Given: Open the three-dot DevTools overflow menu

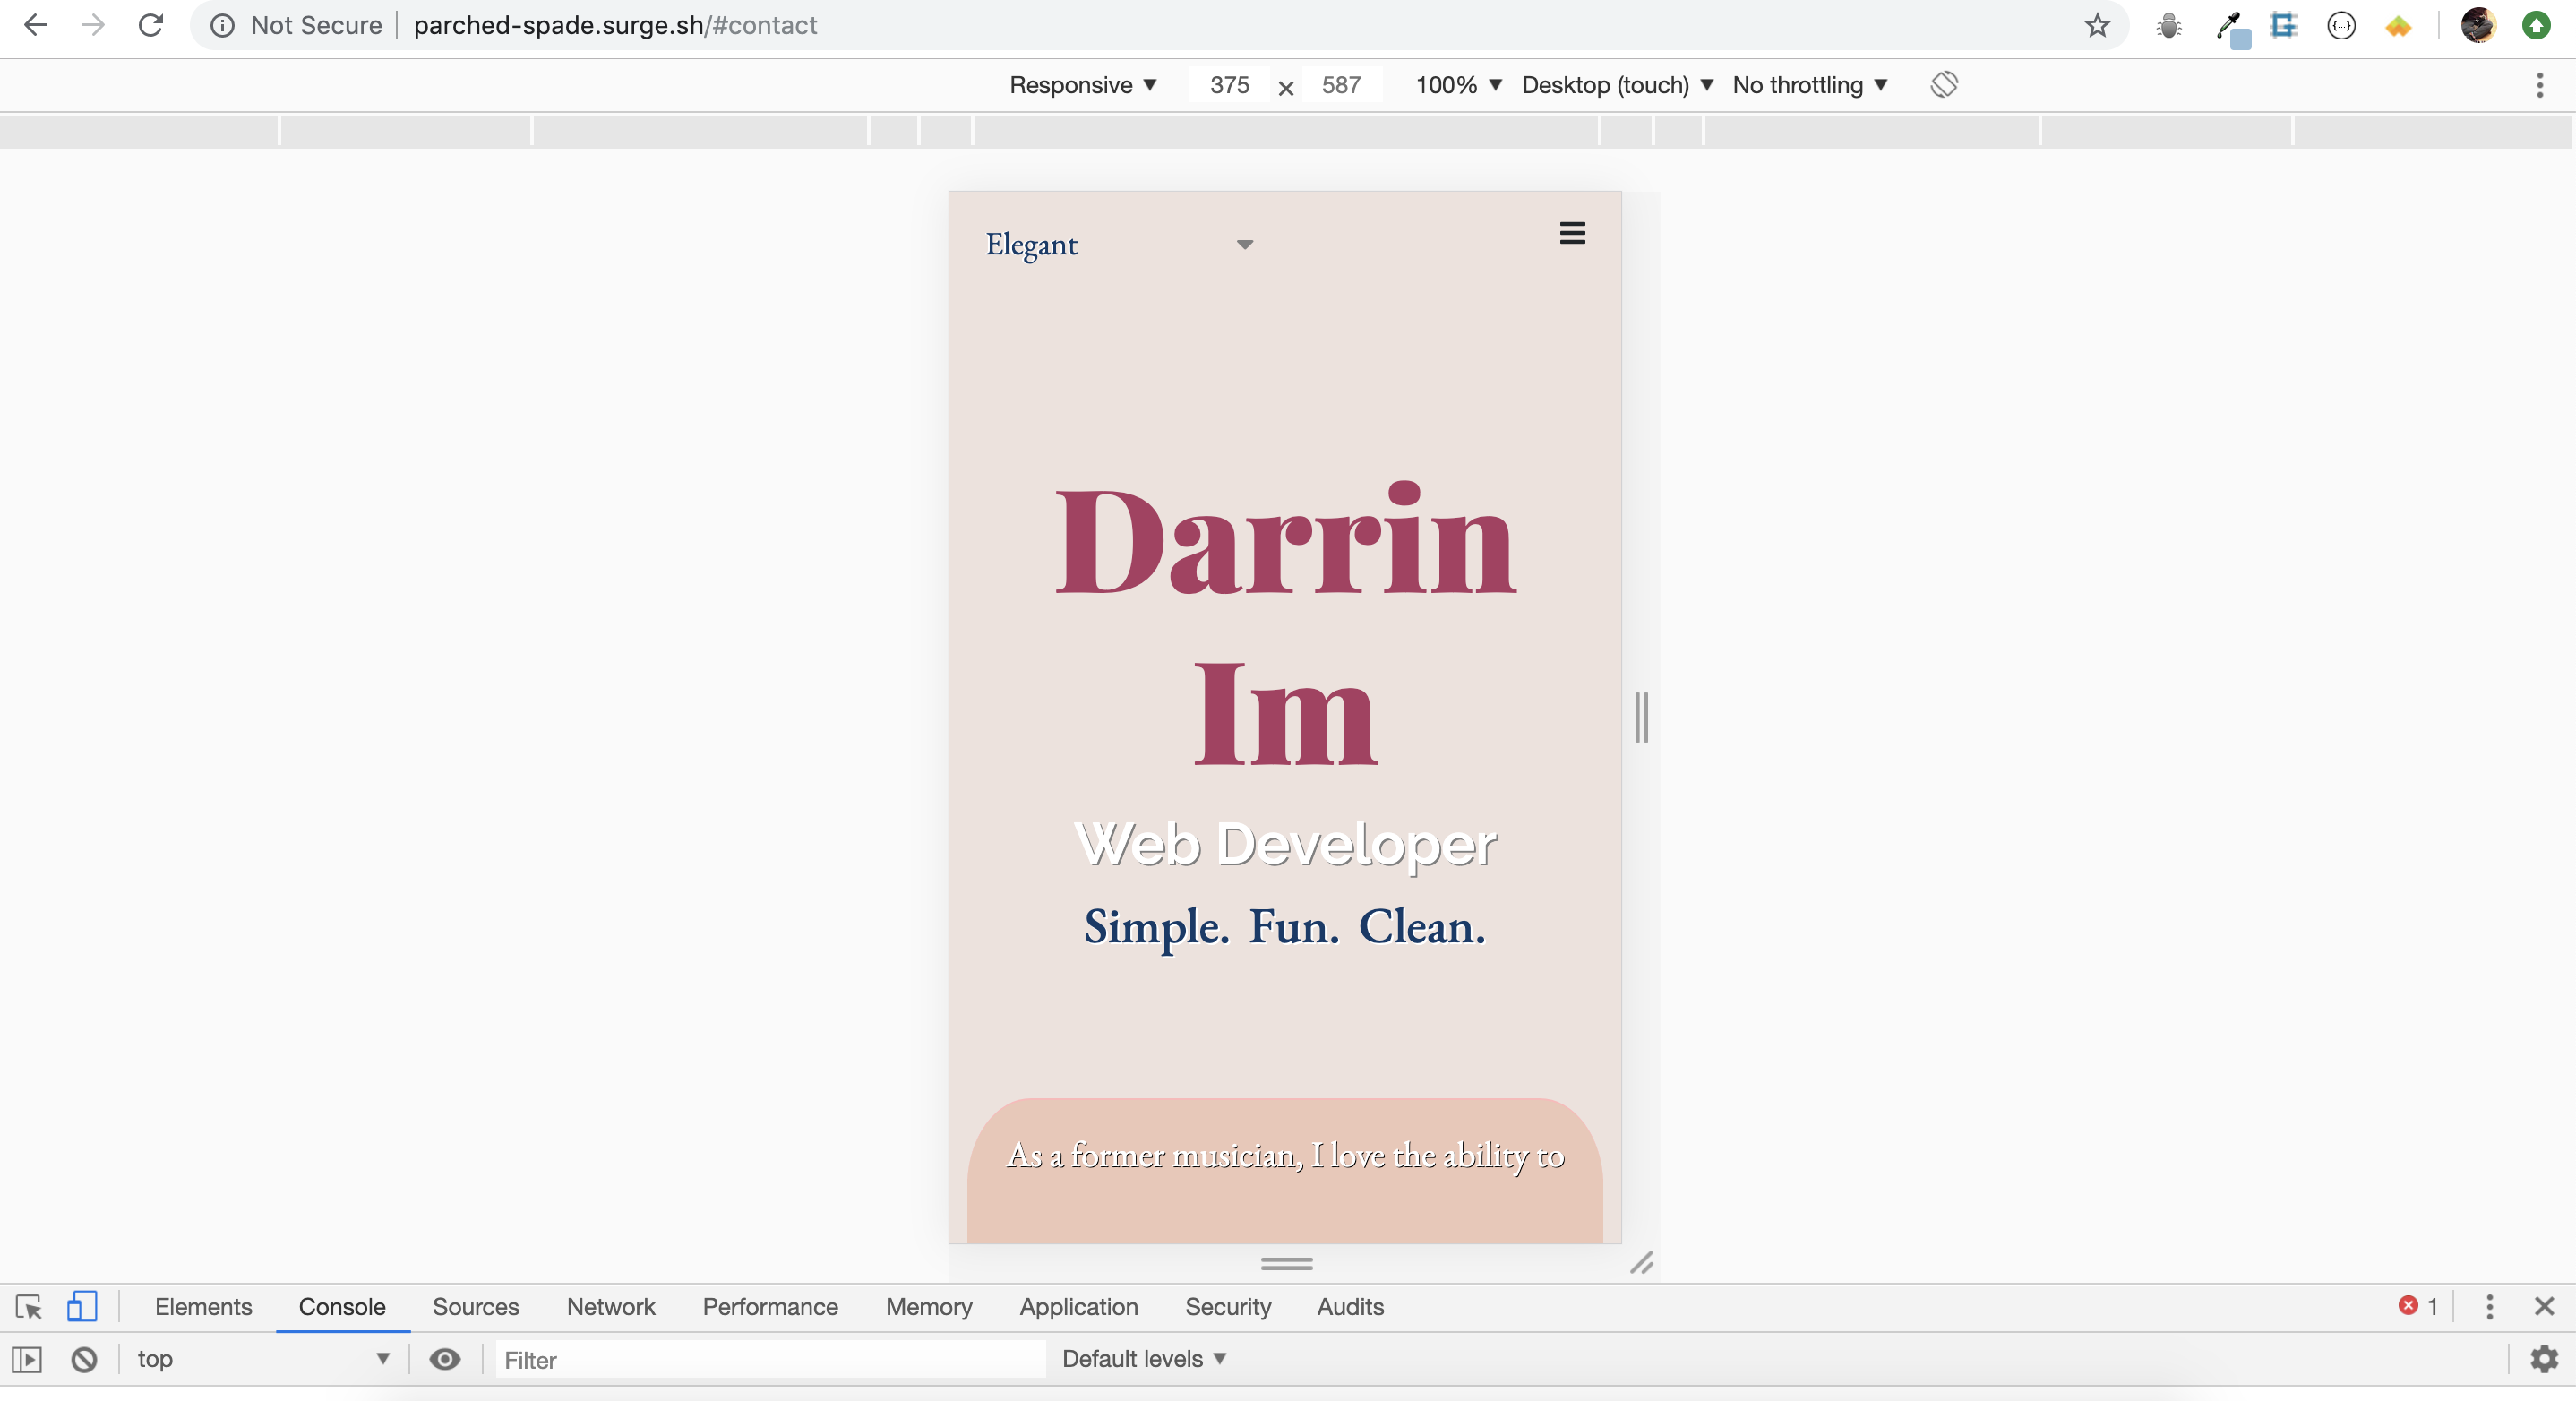Looking at the screenshot, I should [x=2489, y=1307].
